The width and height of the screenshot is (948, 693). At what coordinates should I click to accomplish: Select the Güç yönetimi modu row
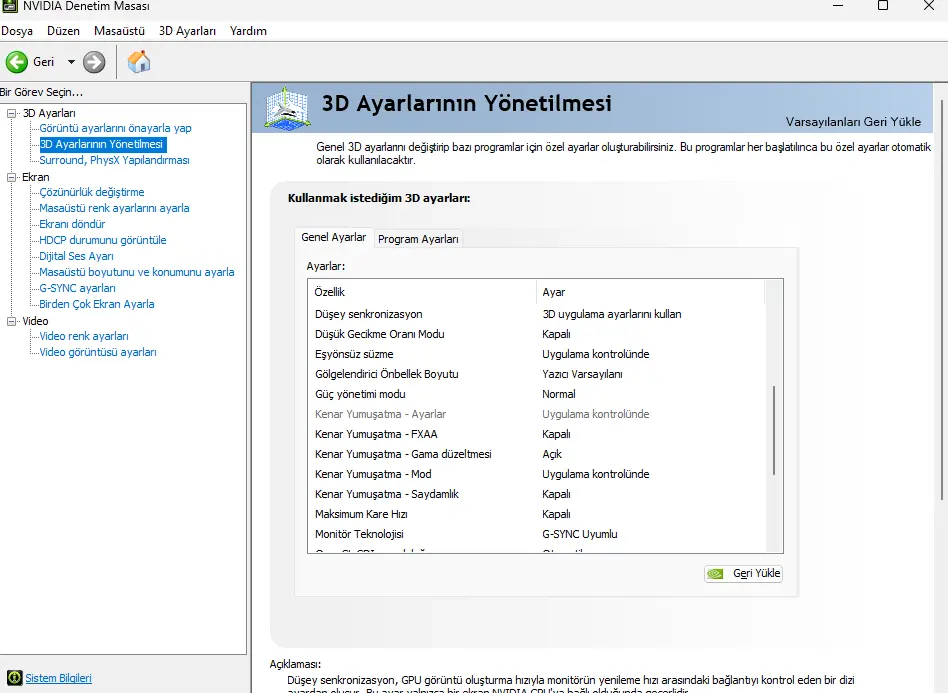tap(536, 394)
